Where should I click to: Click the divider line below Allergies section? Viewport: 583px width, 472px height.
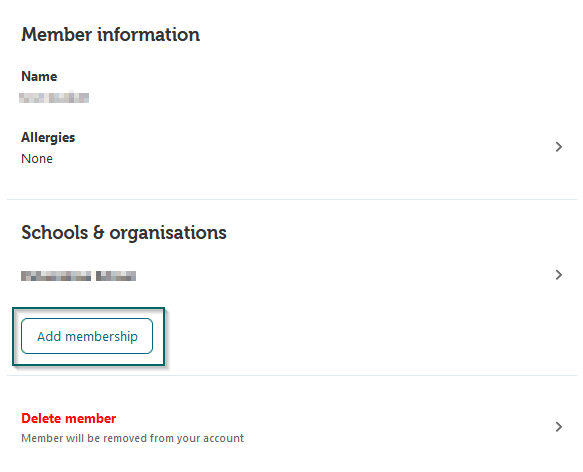pos(292,199)
